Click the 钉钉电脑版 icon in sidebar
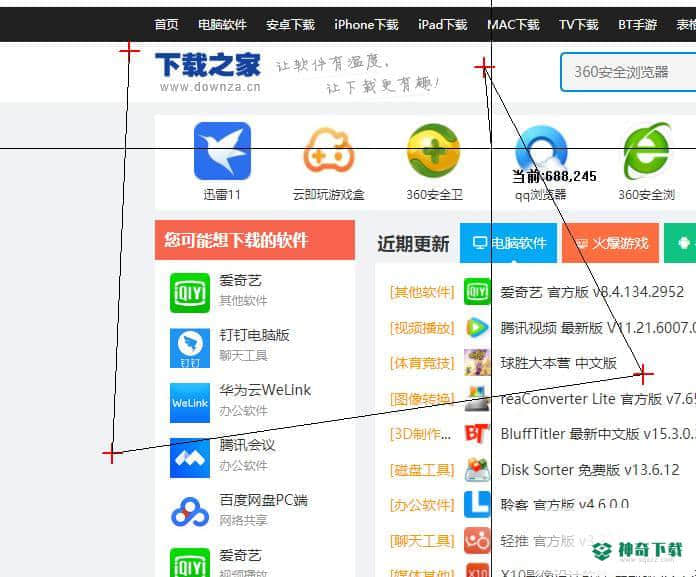 coord(190,348)
